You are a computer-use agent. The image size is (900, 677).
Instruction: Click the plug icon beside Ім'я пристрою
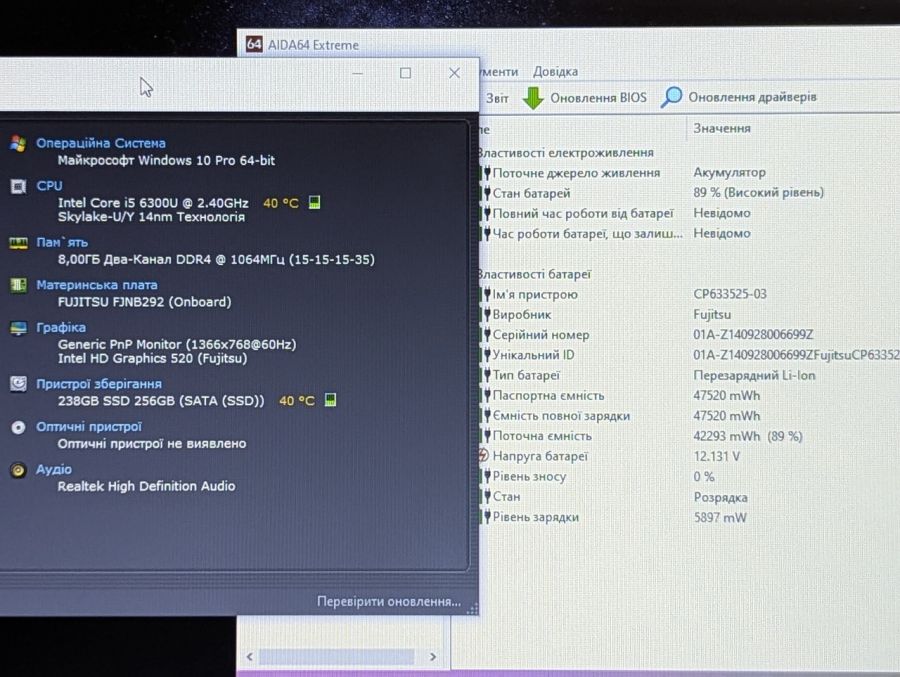tap(487, 295)
